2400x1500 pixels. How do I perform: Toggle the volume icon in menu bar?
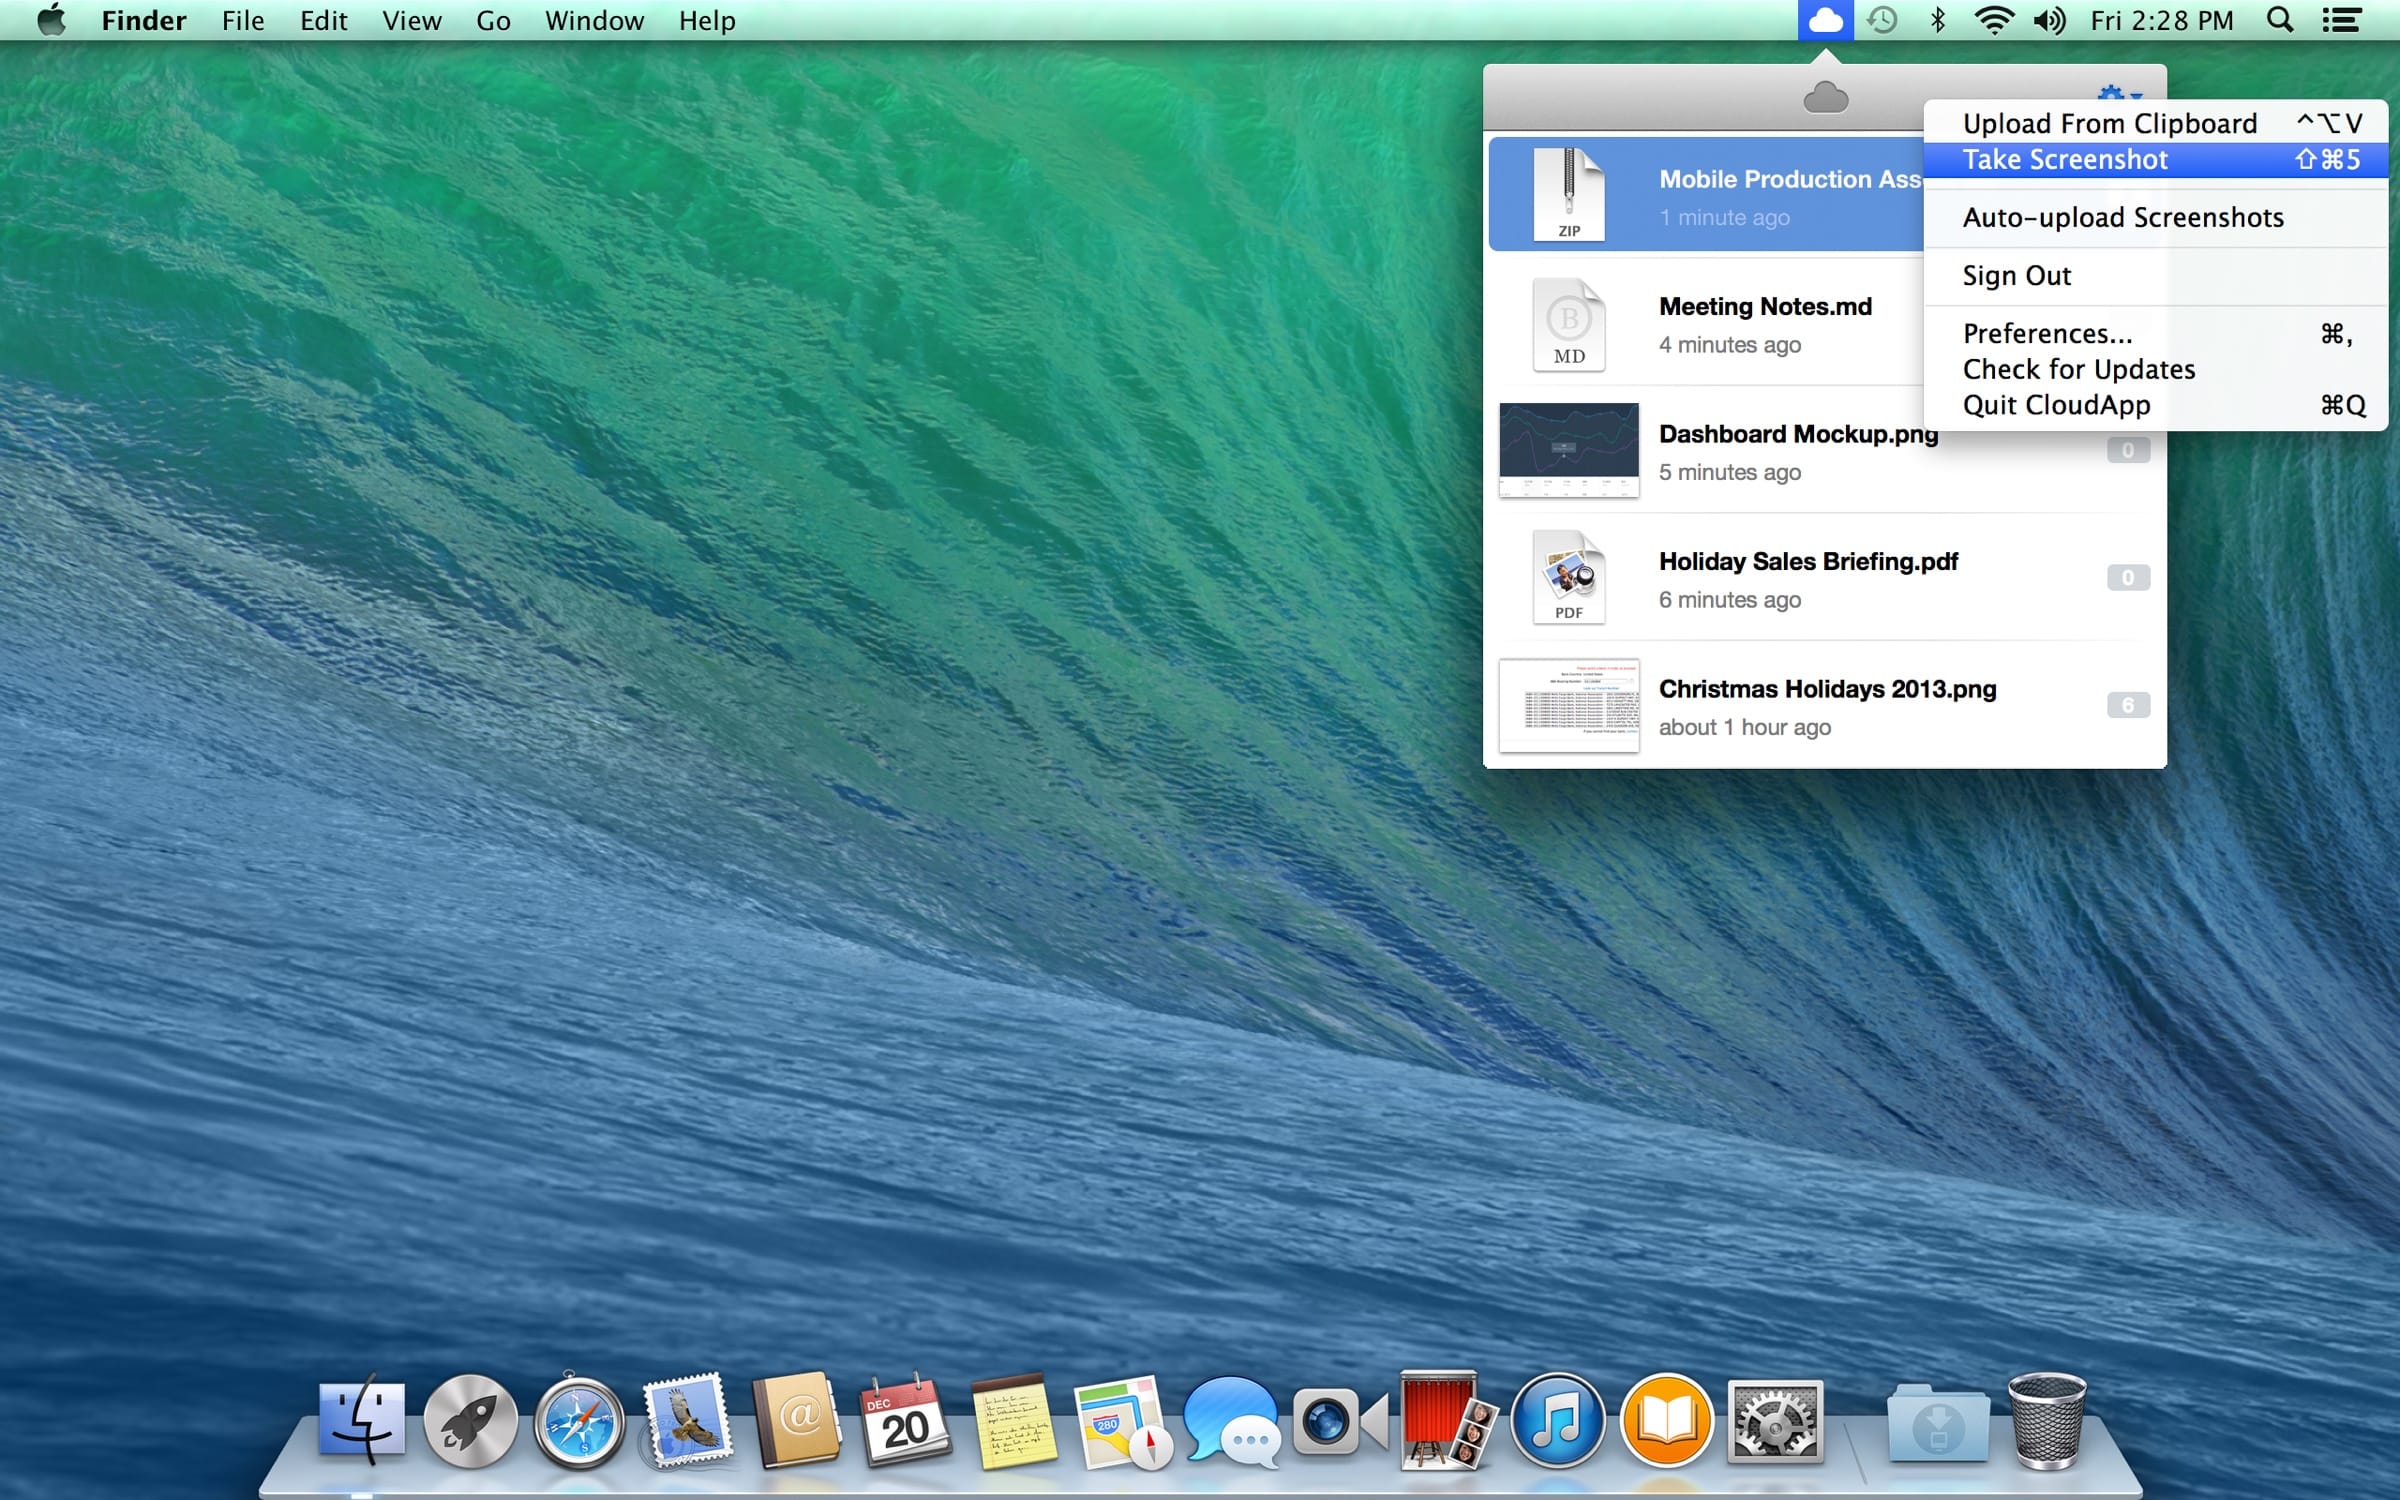[2049, 20]
